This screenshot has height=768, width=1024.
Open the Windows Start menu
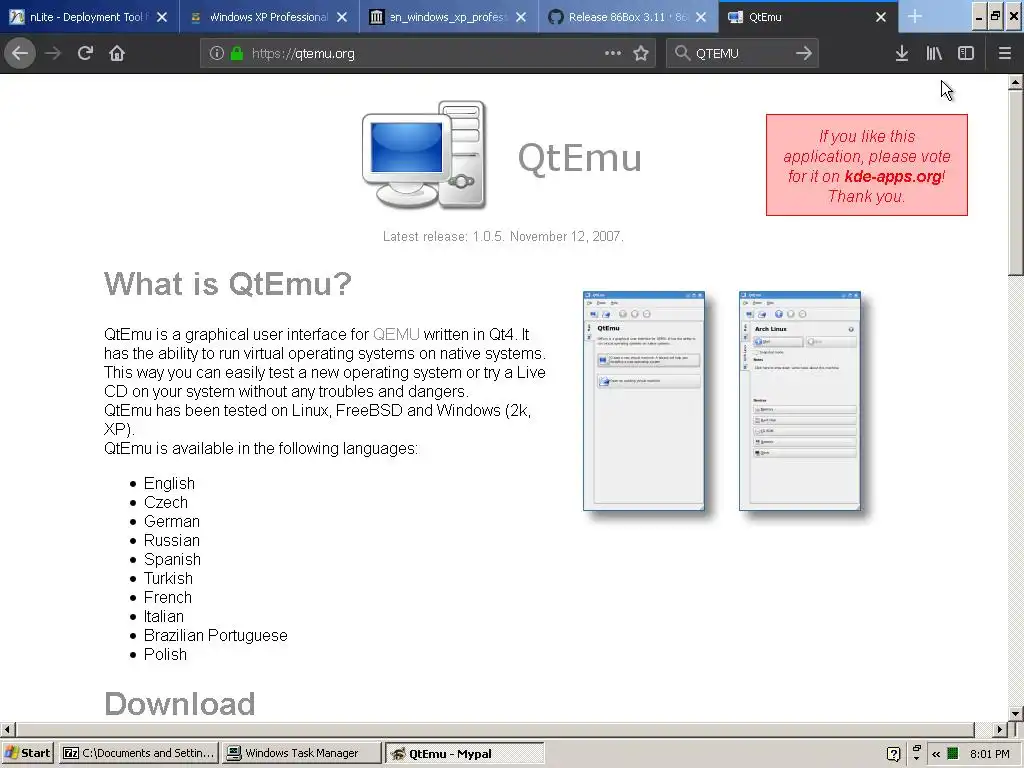pyautogui.click(x=27, y=753)
